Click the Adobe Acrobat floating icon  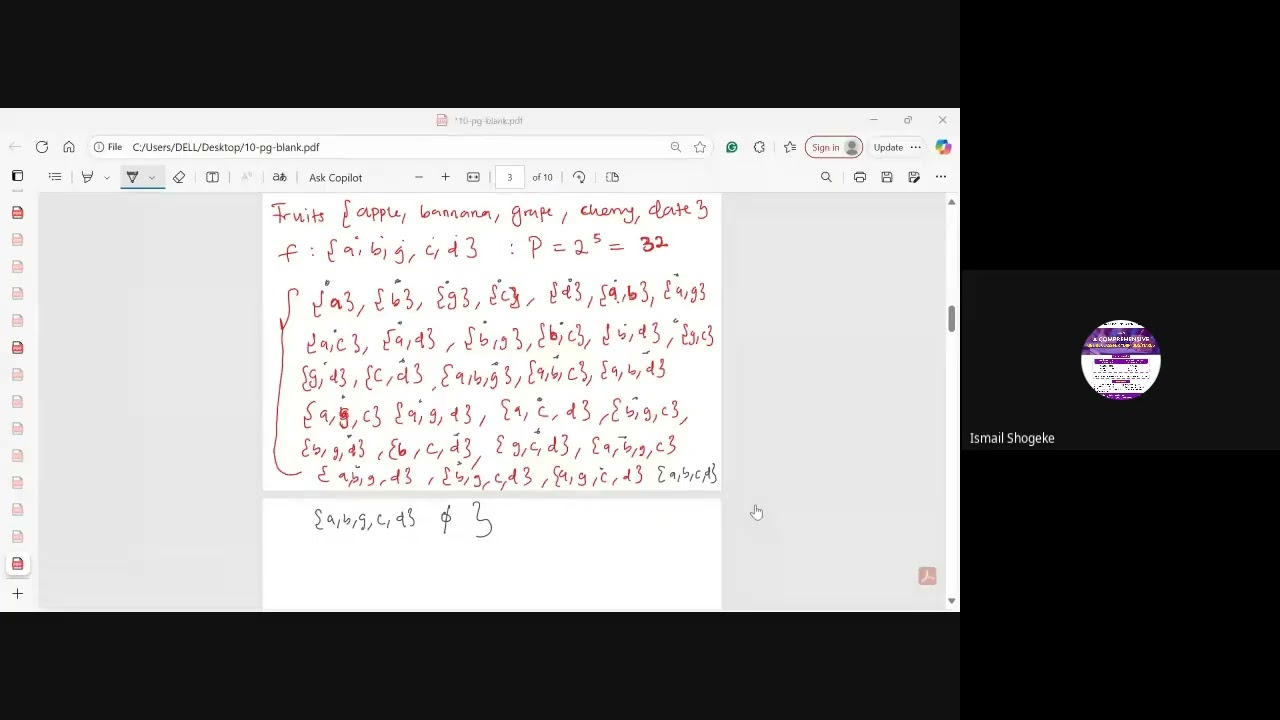point(927,576)
